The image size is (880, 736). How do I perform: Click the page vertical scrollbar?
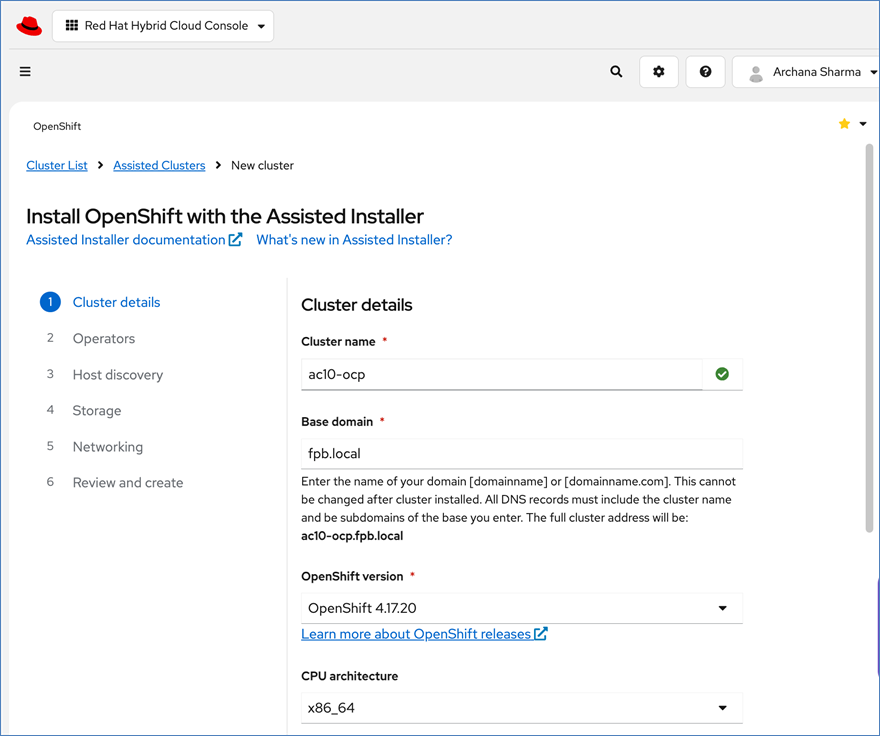pyautogui.click(x=869, y=338)
